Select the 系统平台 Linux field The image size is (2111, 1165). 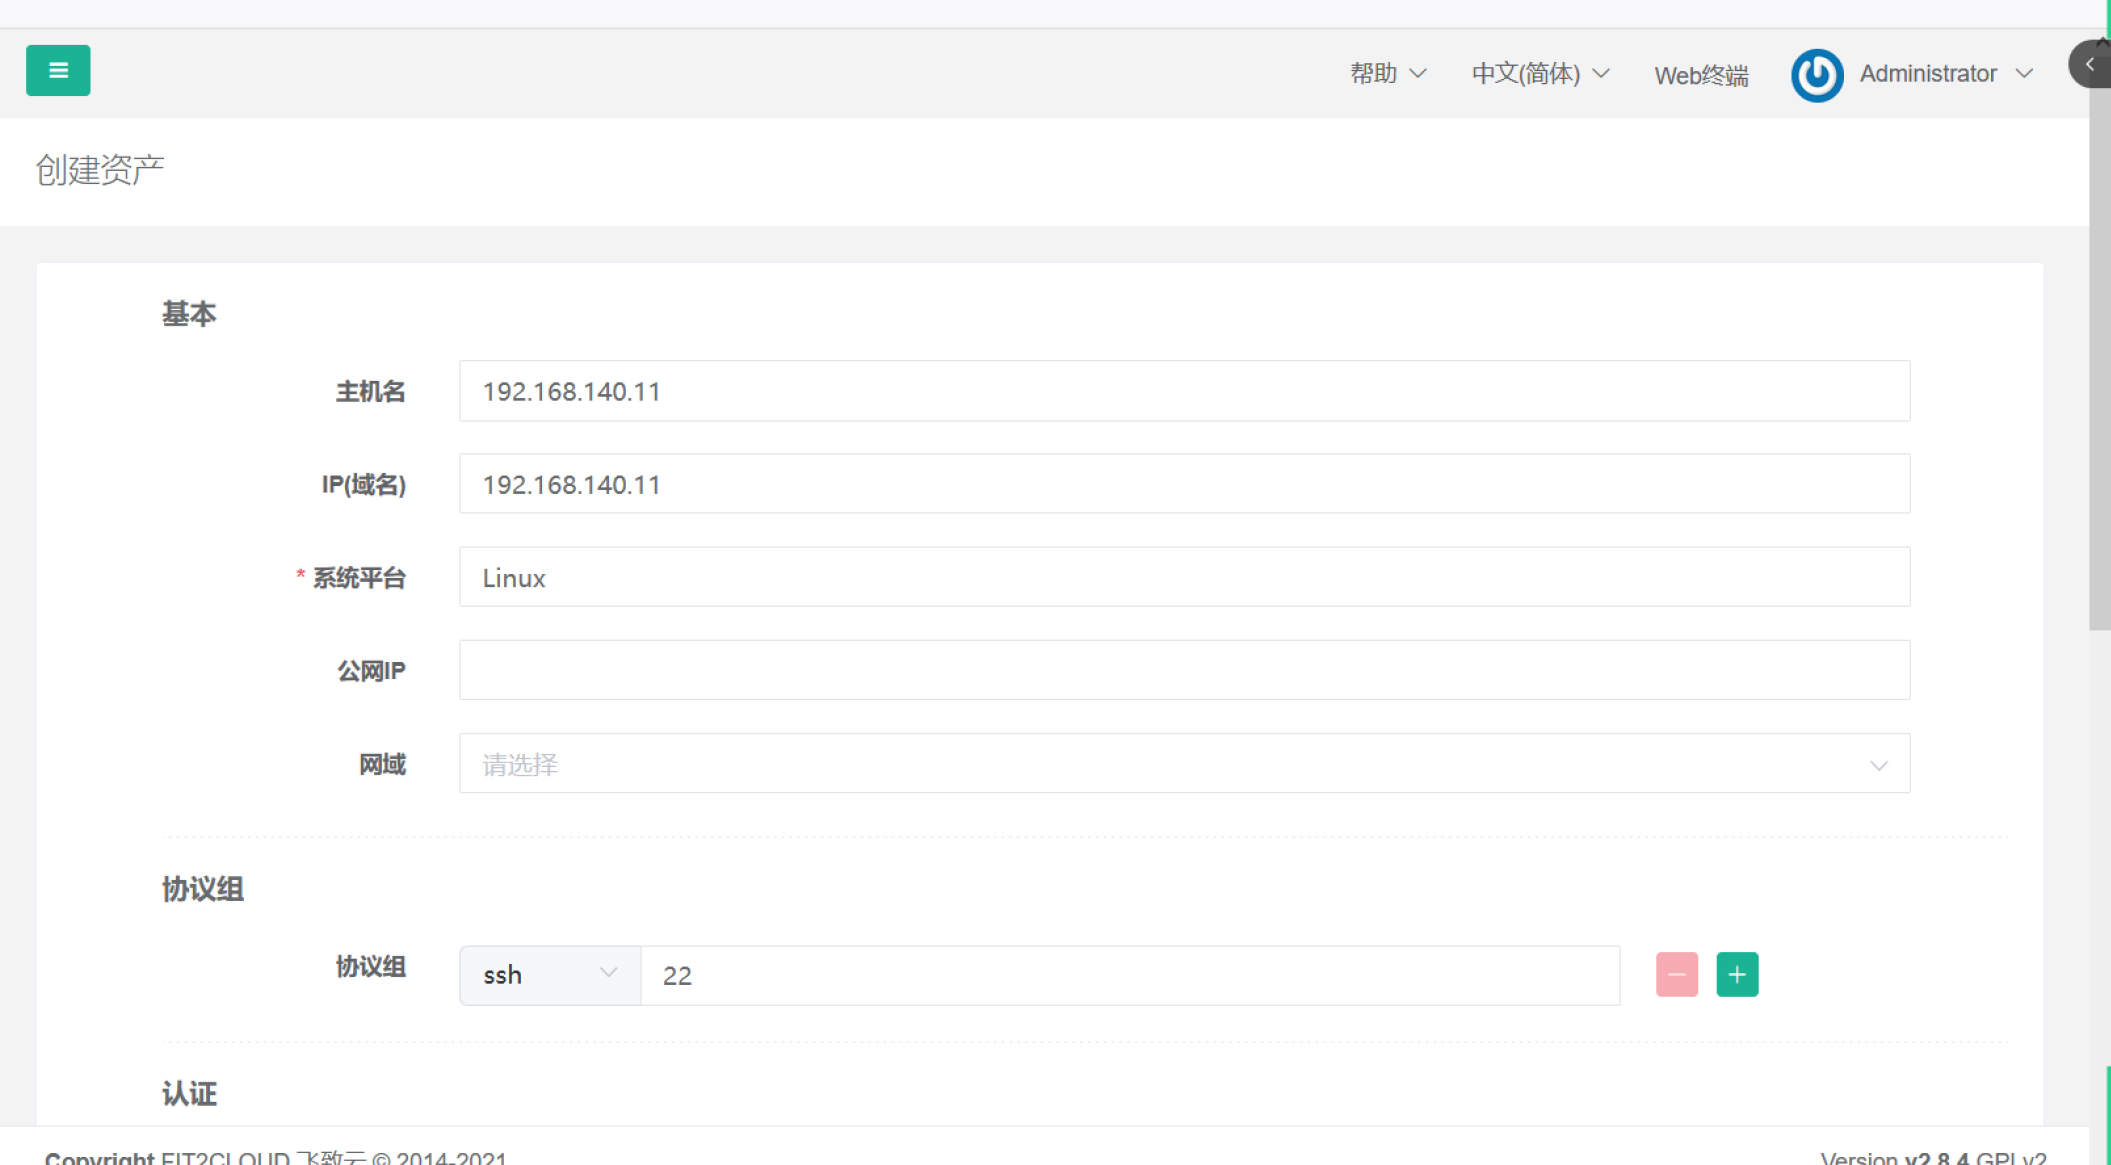(1184, 577)
